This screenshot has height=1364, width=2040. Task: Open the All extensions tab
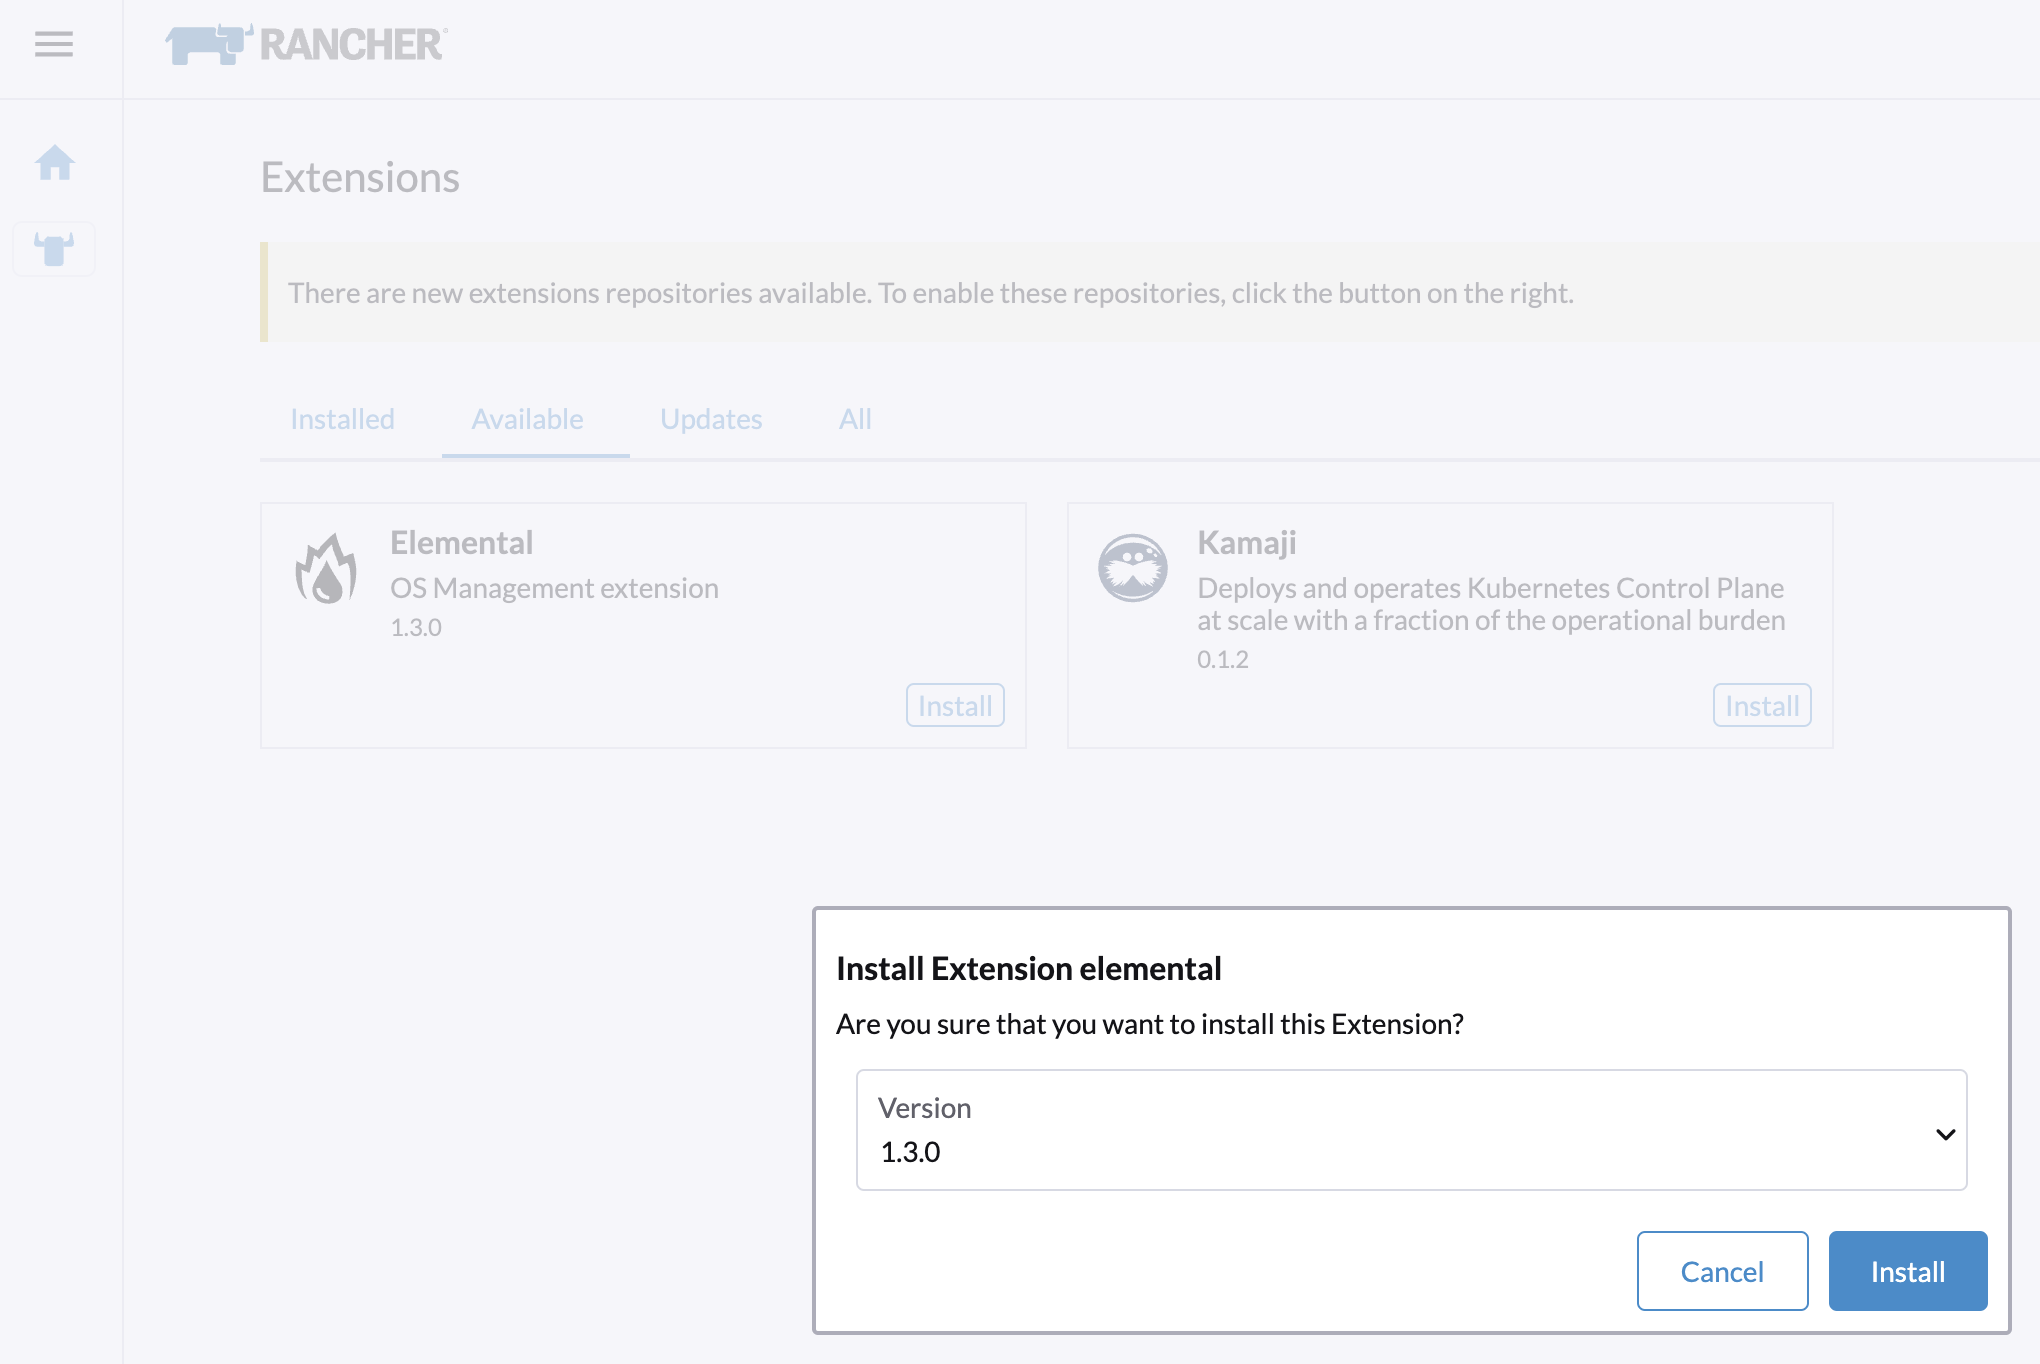[x=854, y=419]
